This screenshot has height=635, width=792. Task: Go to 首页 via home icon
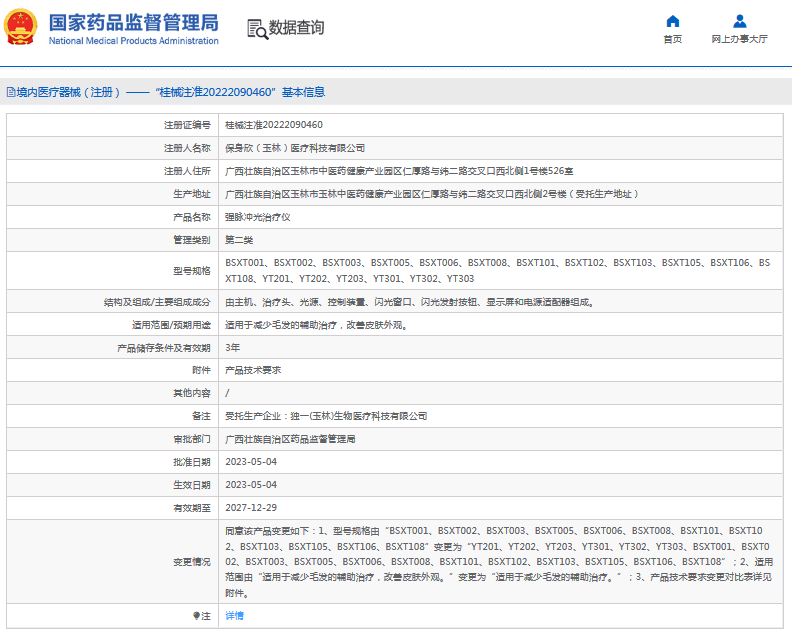672,21
